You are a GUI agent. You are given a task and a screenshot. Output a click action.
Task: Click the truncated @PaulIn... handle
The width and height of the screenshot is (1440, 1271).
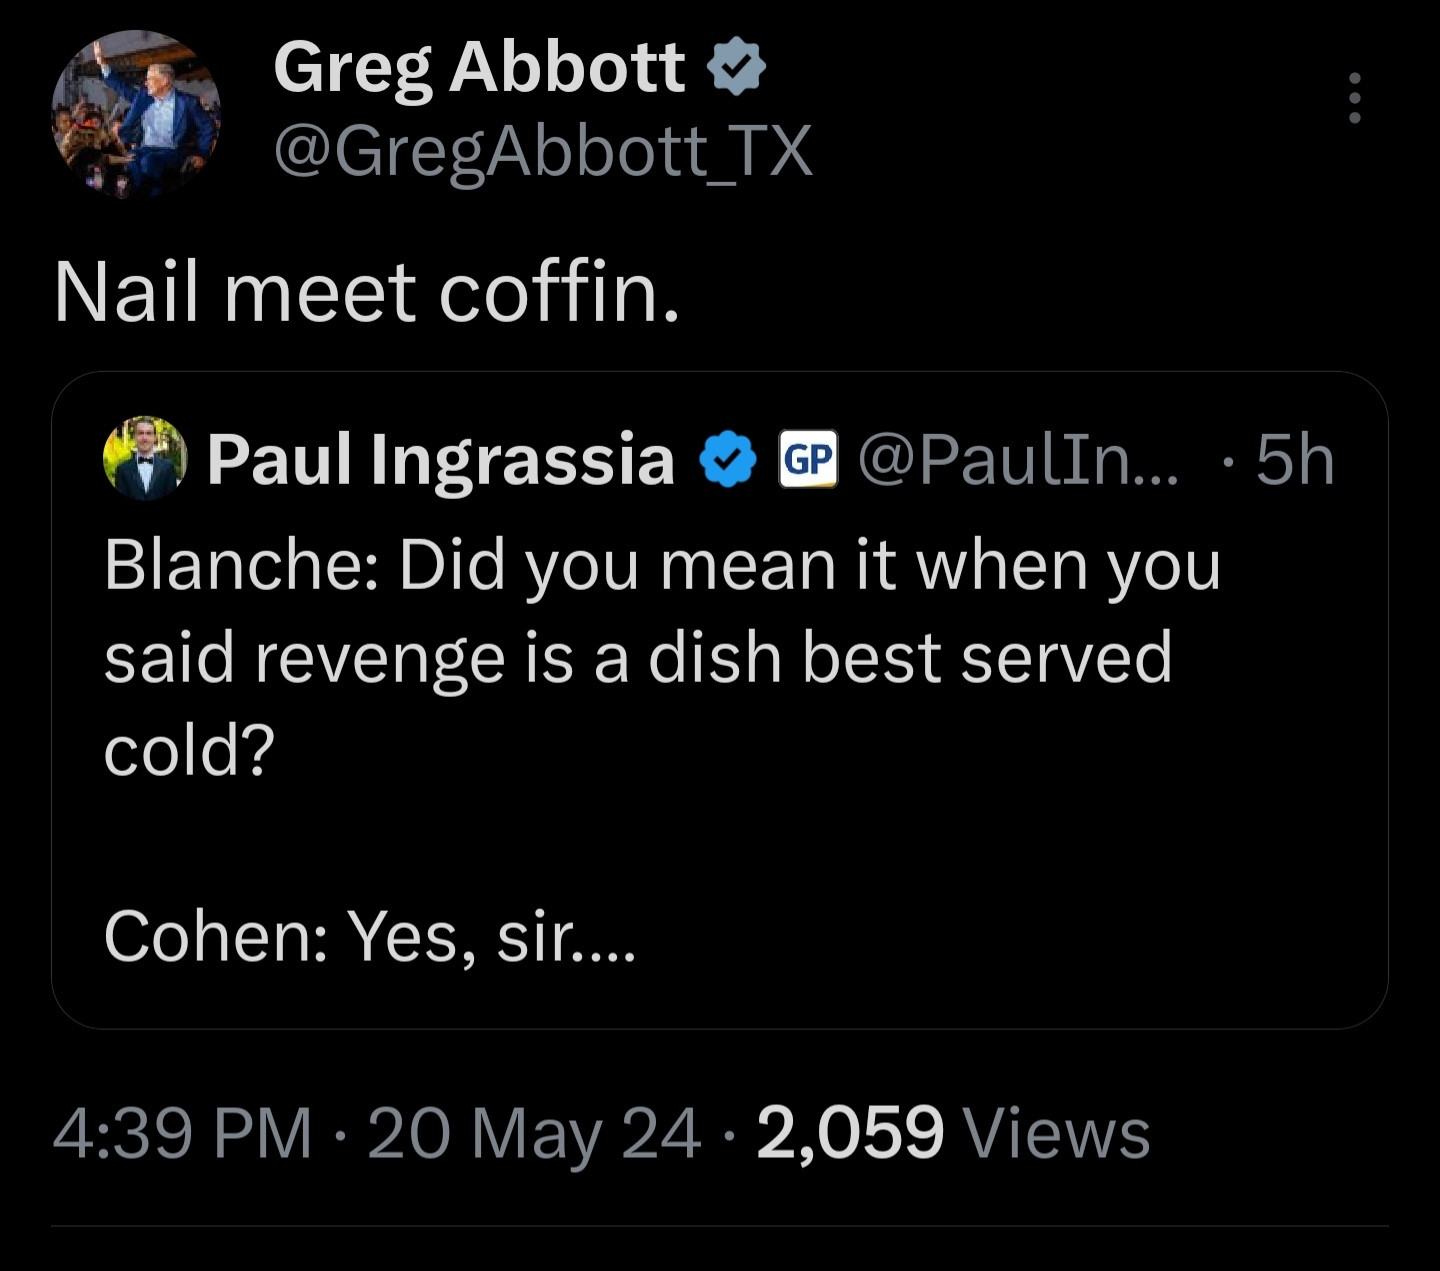pos(1018,459)
